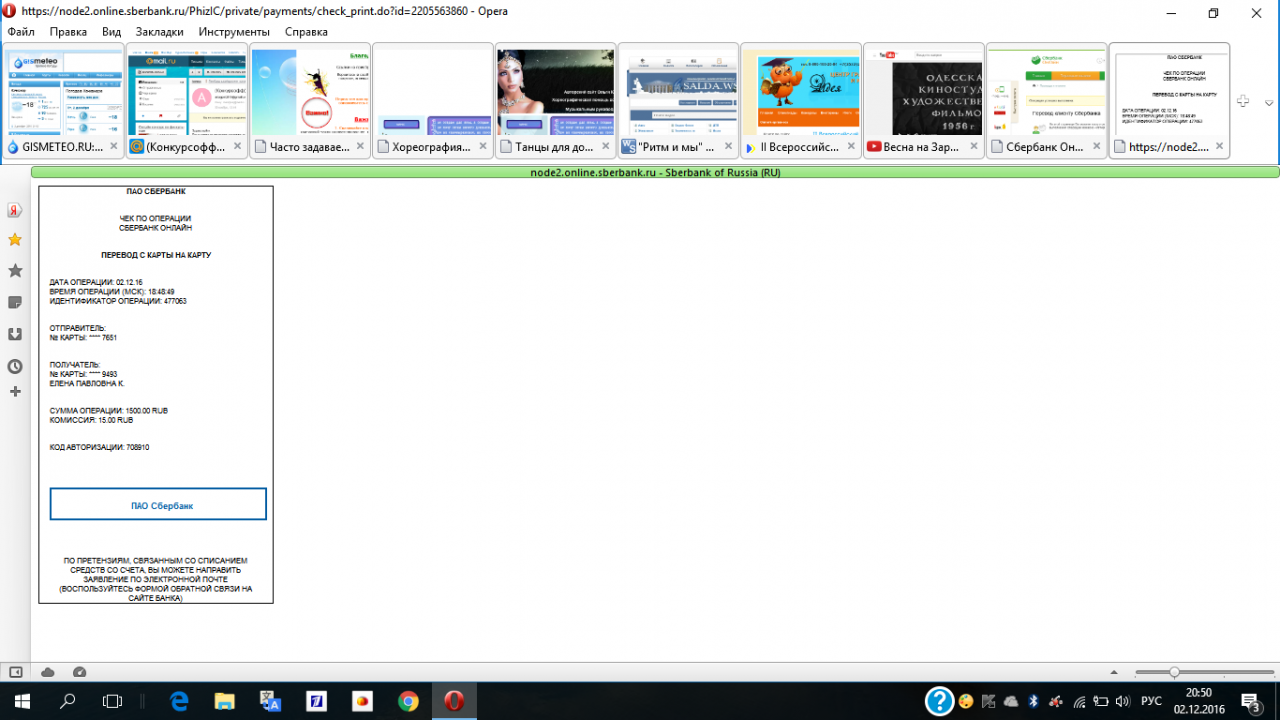The image size is (1280, 720).
Task: Switch to the Часто задавае... tab
Action: click(310, 100)
